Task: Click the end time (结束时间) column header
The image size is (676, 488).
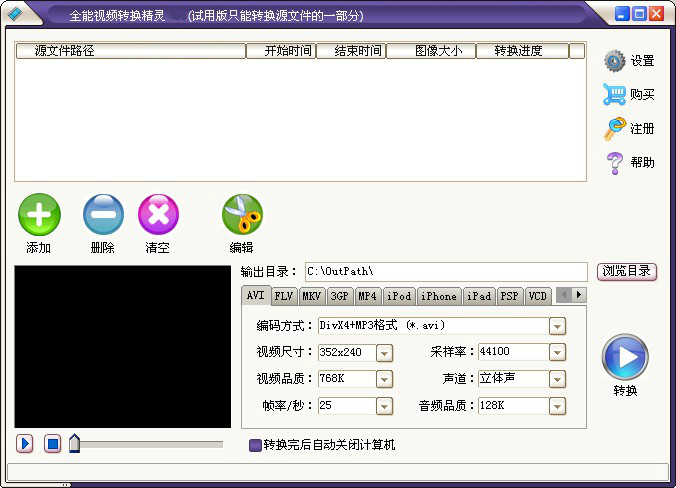Action: (351, 51)
